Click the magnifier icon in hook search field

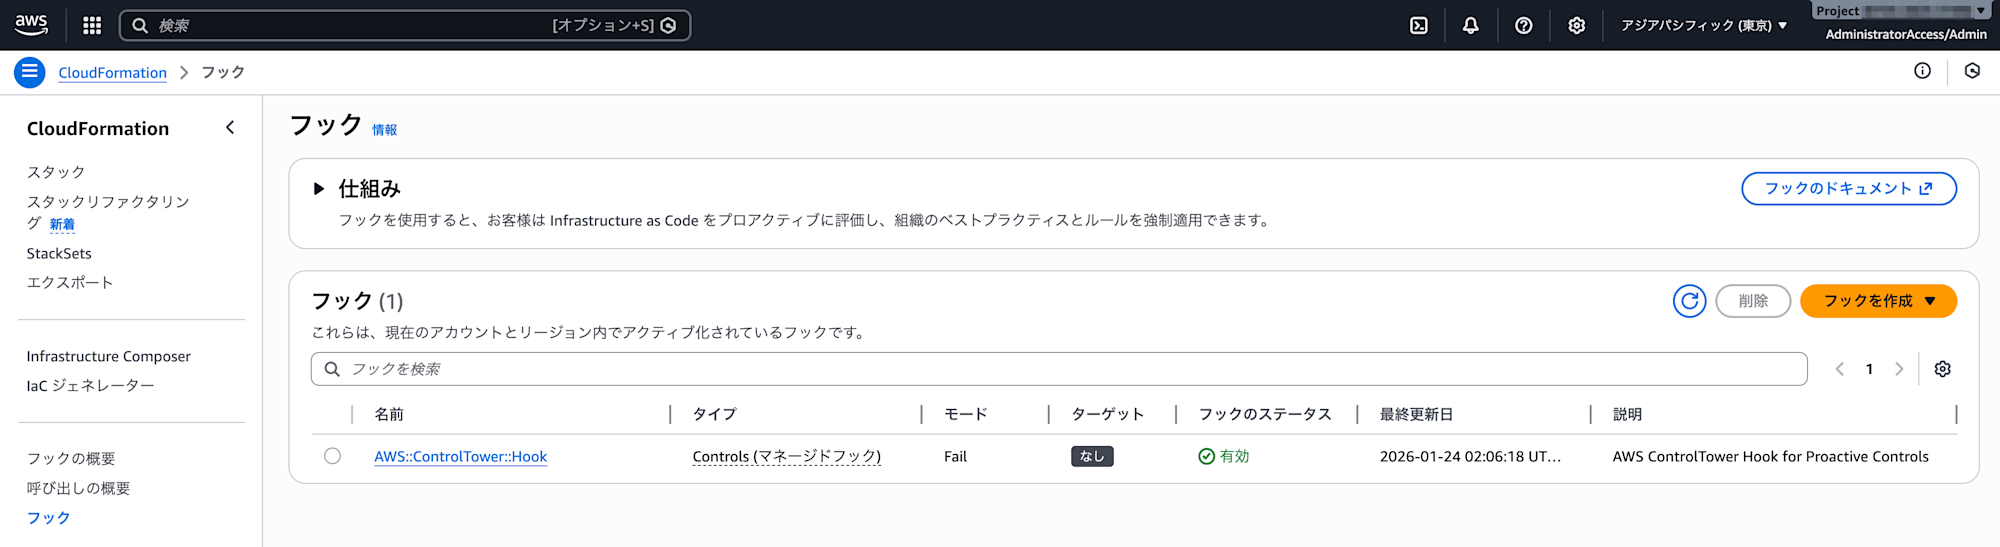pyautogui.click(x=332, y=369)
